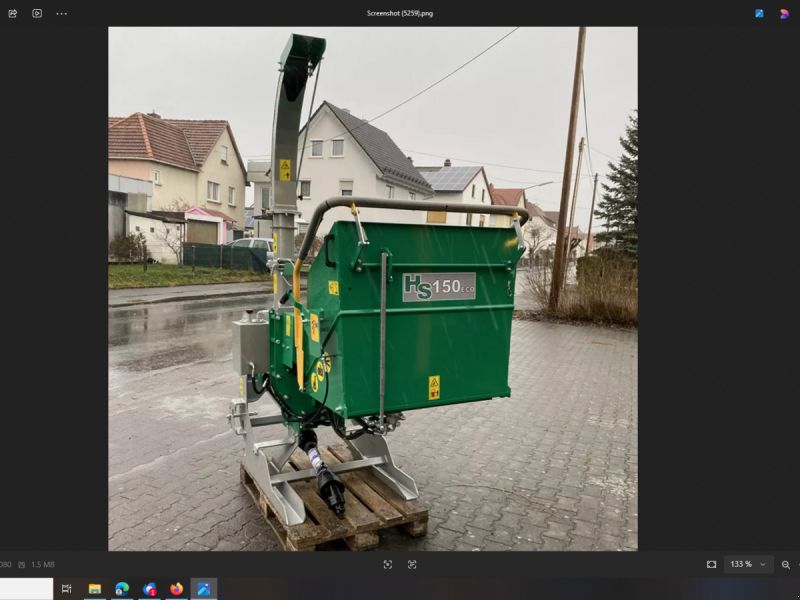Viewport: 800px width, 600px height.
Task: Launch Microsoft Edge from the taskbar
Action: click(122, 589)
